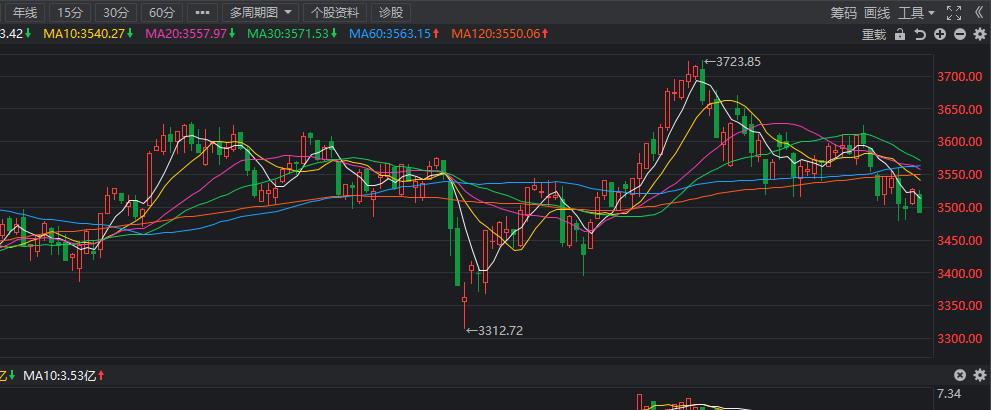The image size is (991, 410).
Task: Zoom out the chart with the minus icon
Action: point(960,34)
